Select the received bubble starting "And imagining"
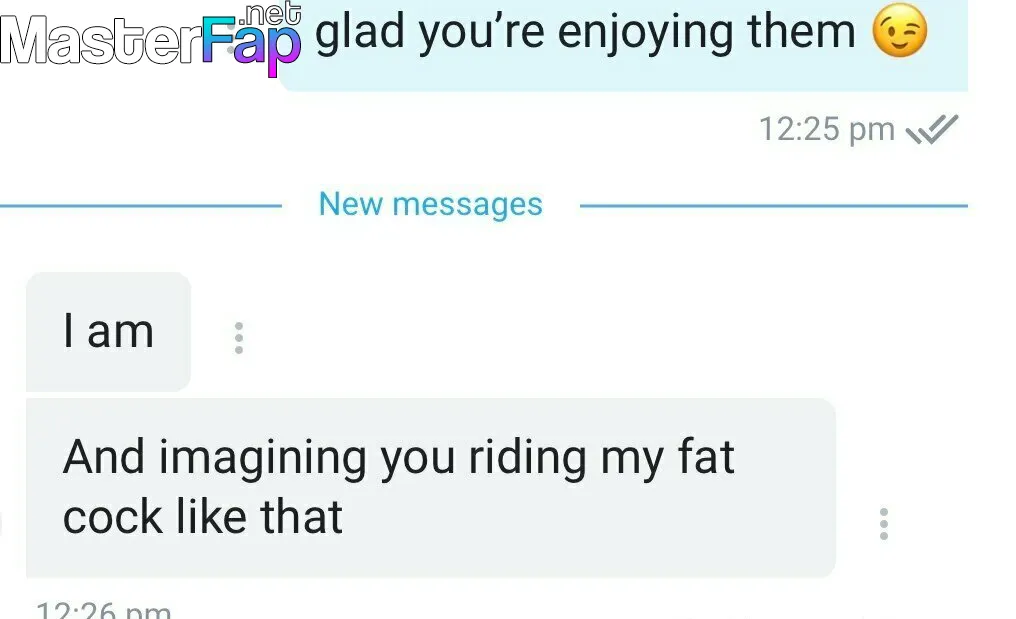Image resolution: width=1016 pixels, height=619 pixels. [x=431, y=487]
